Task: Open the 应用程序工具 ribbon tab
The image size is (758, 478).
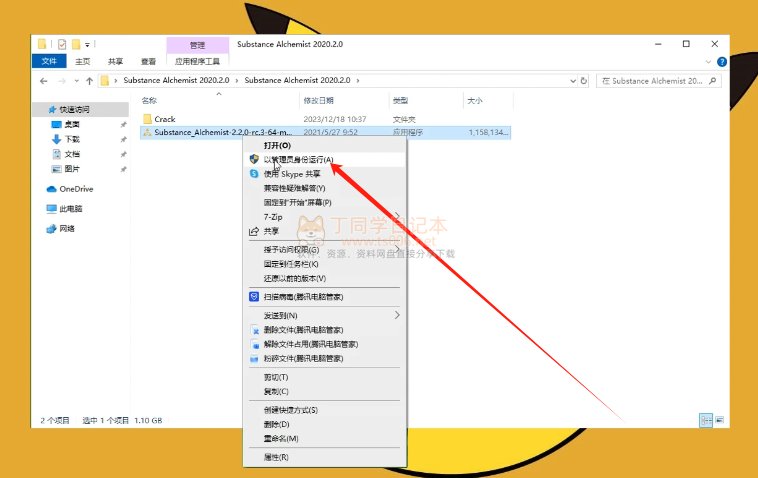Action: [197, 61]
